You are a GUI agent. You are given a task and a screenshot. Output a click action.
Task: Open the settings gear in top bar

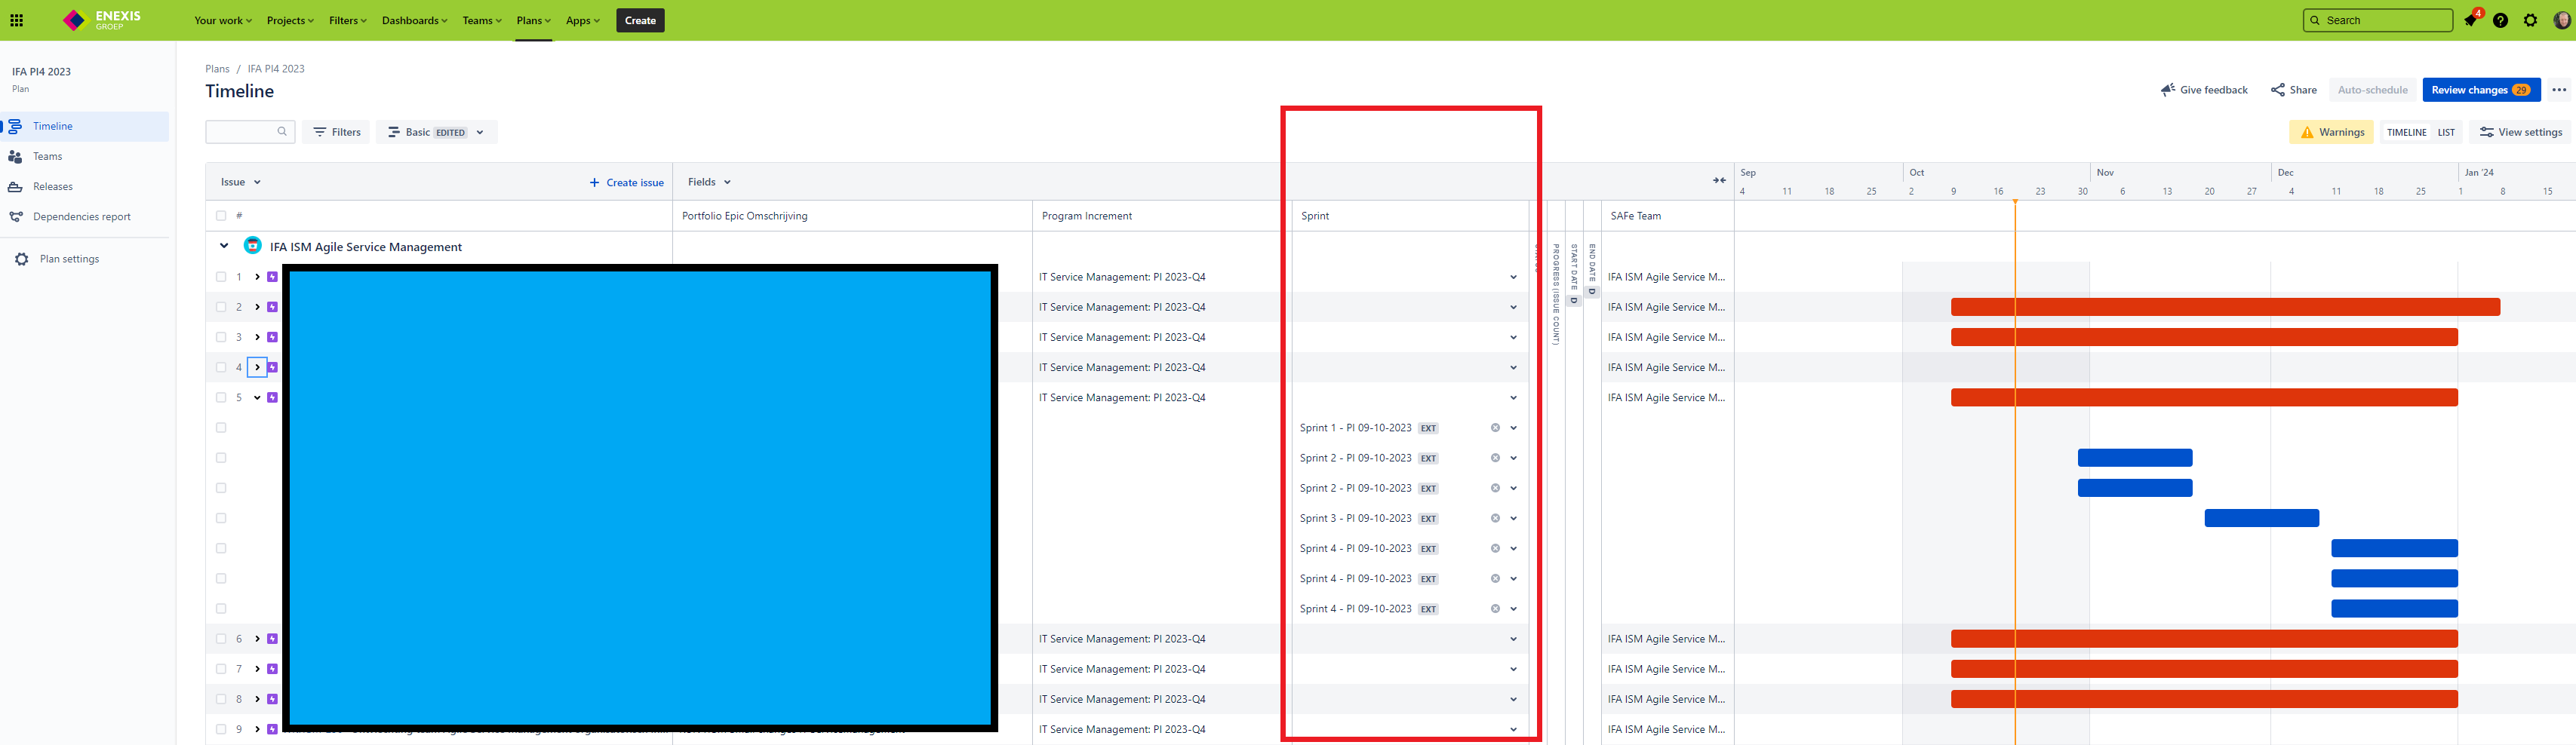point(2531,20)
